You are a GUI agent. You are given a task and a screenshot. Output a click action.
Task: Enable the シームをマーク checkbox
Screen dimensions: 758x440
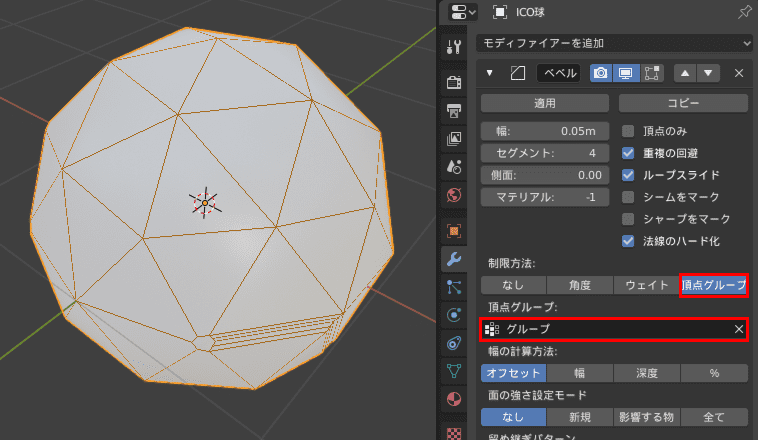pos(628,197)
